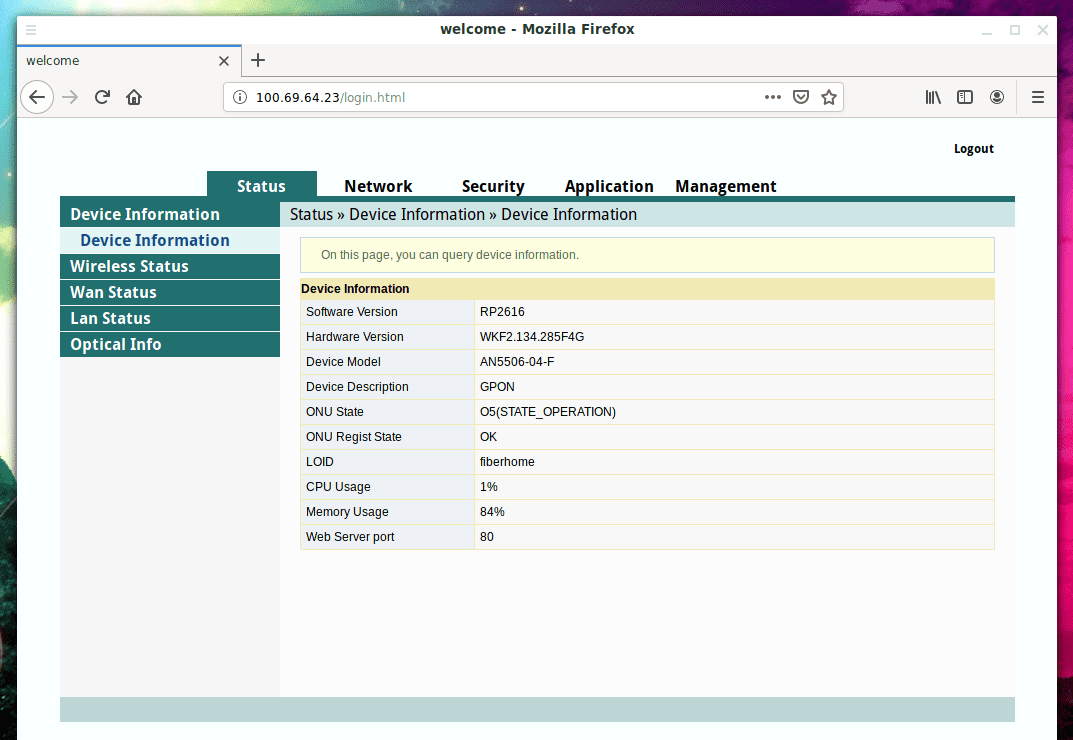Switch to the Network tab
Image resolution: width=1073 pixels, height=740 pixels.
(378, 186)
